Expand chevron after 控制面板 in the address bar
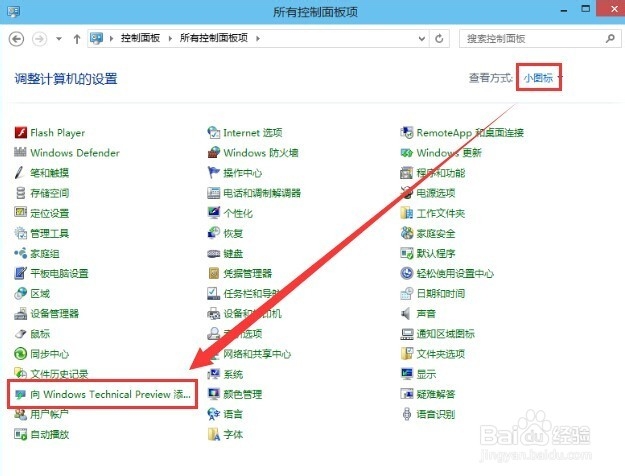The image size is (625, 476). pos(170,38)
